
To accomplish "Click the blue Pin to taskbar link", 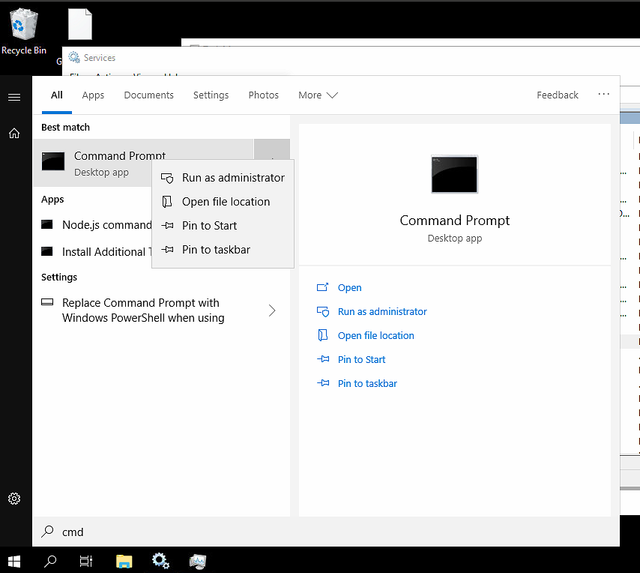I will 367,383.
